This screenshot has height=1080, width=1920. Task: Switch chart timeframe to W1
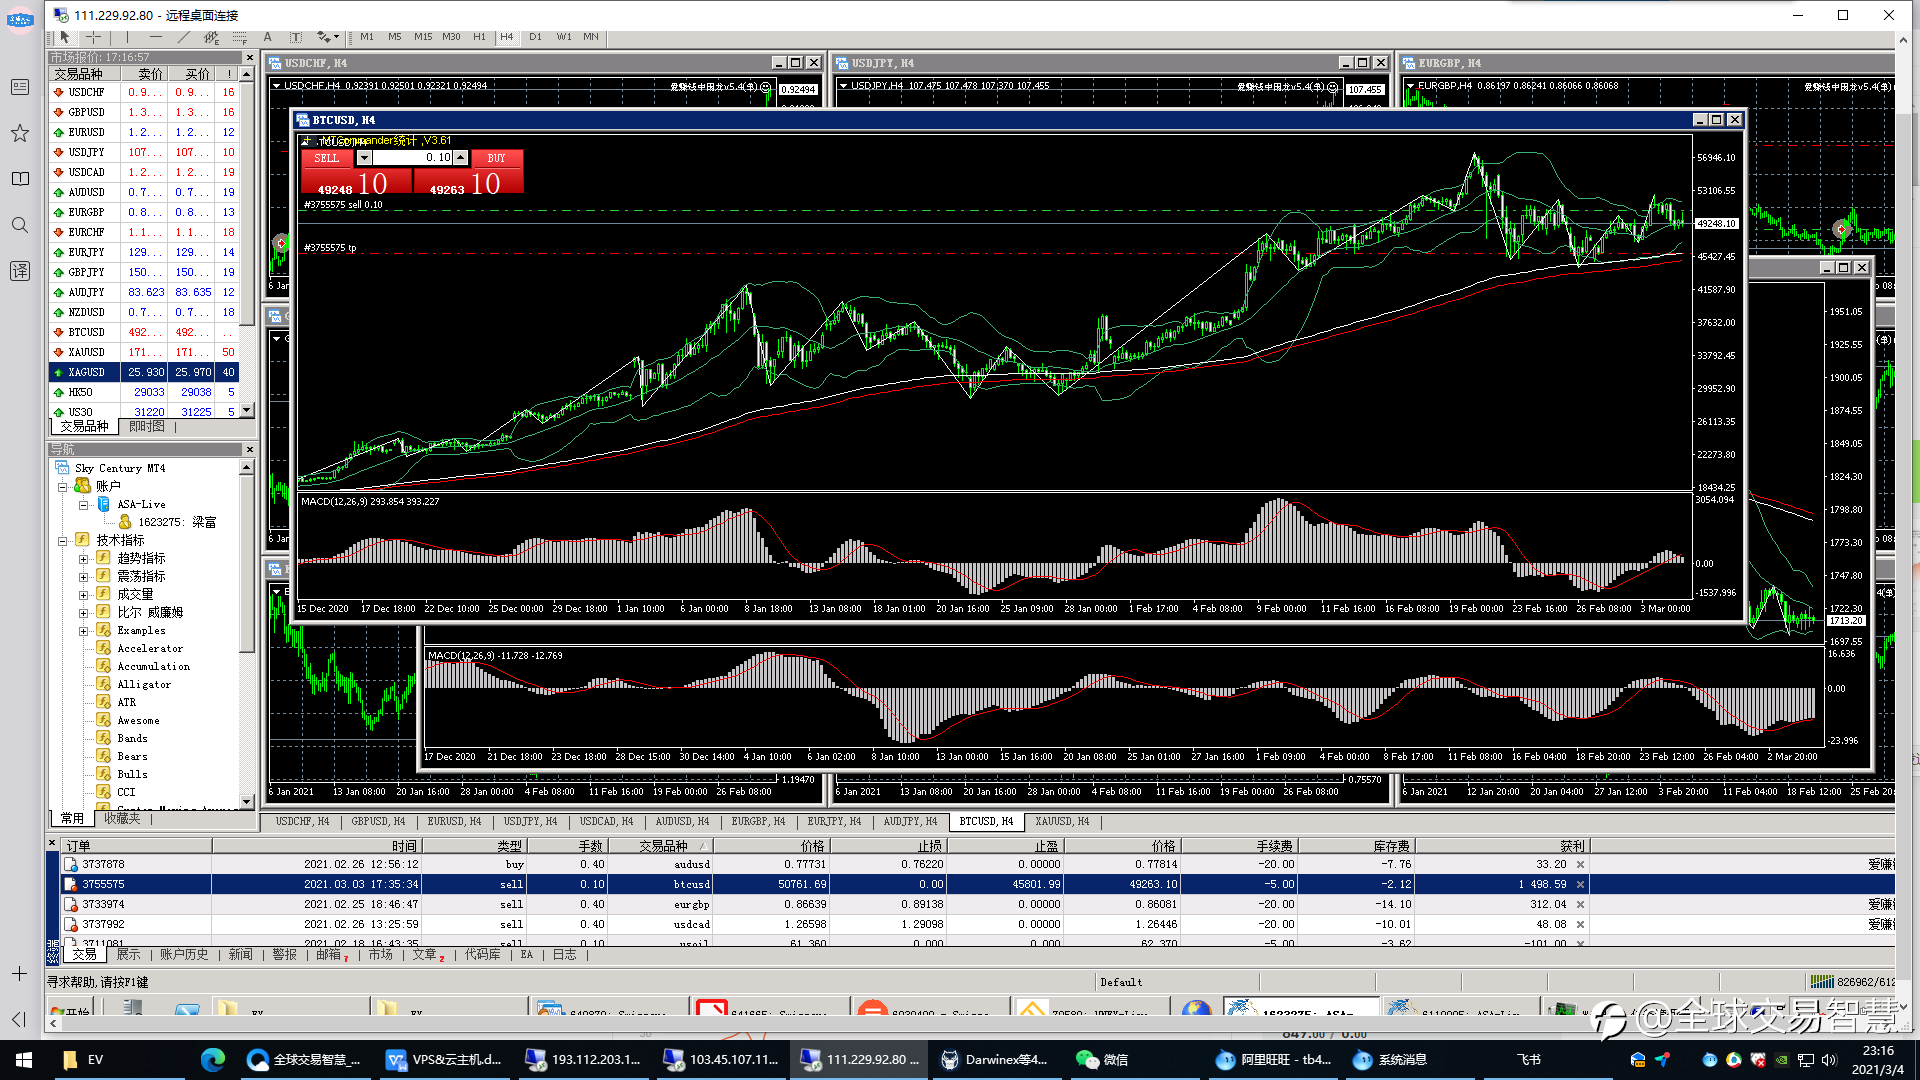(564, 37)
